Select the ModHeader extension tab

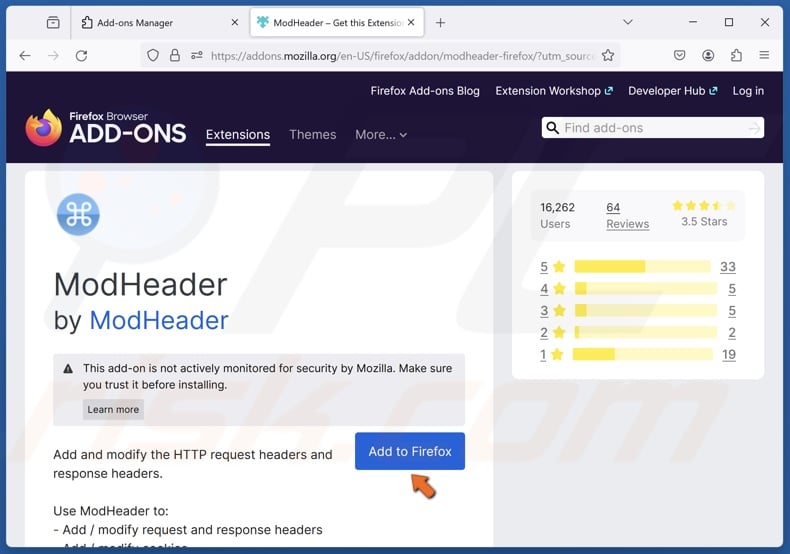(337, 23)
